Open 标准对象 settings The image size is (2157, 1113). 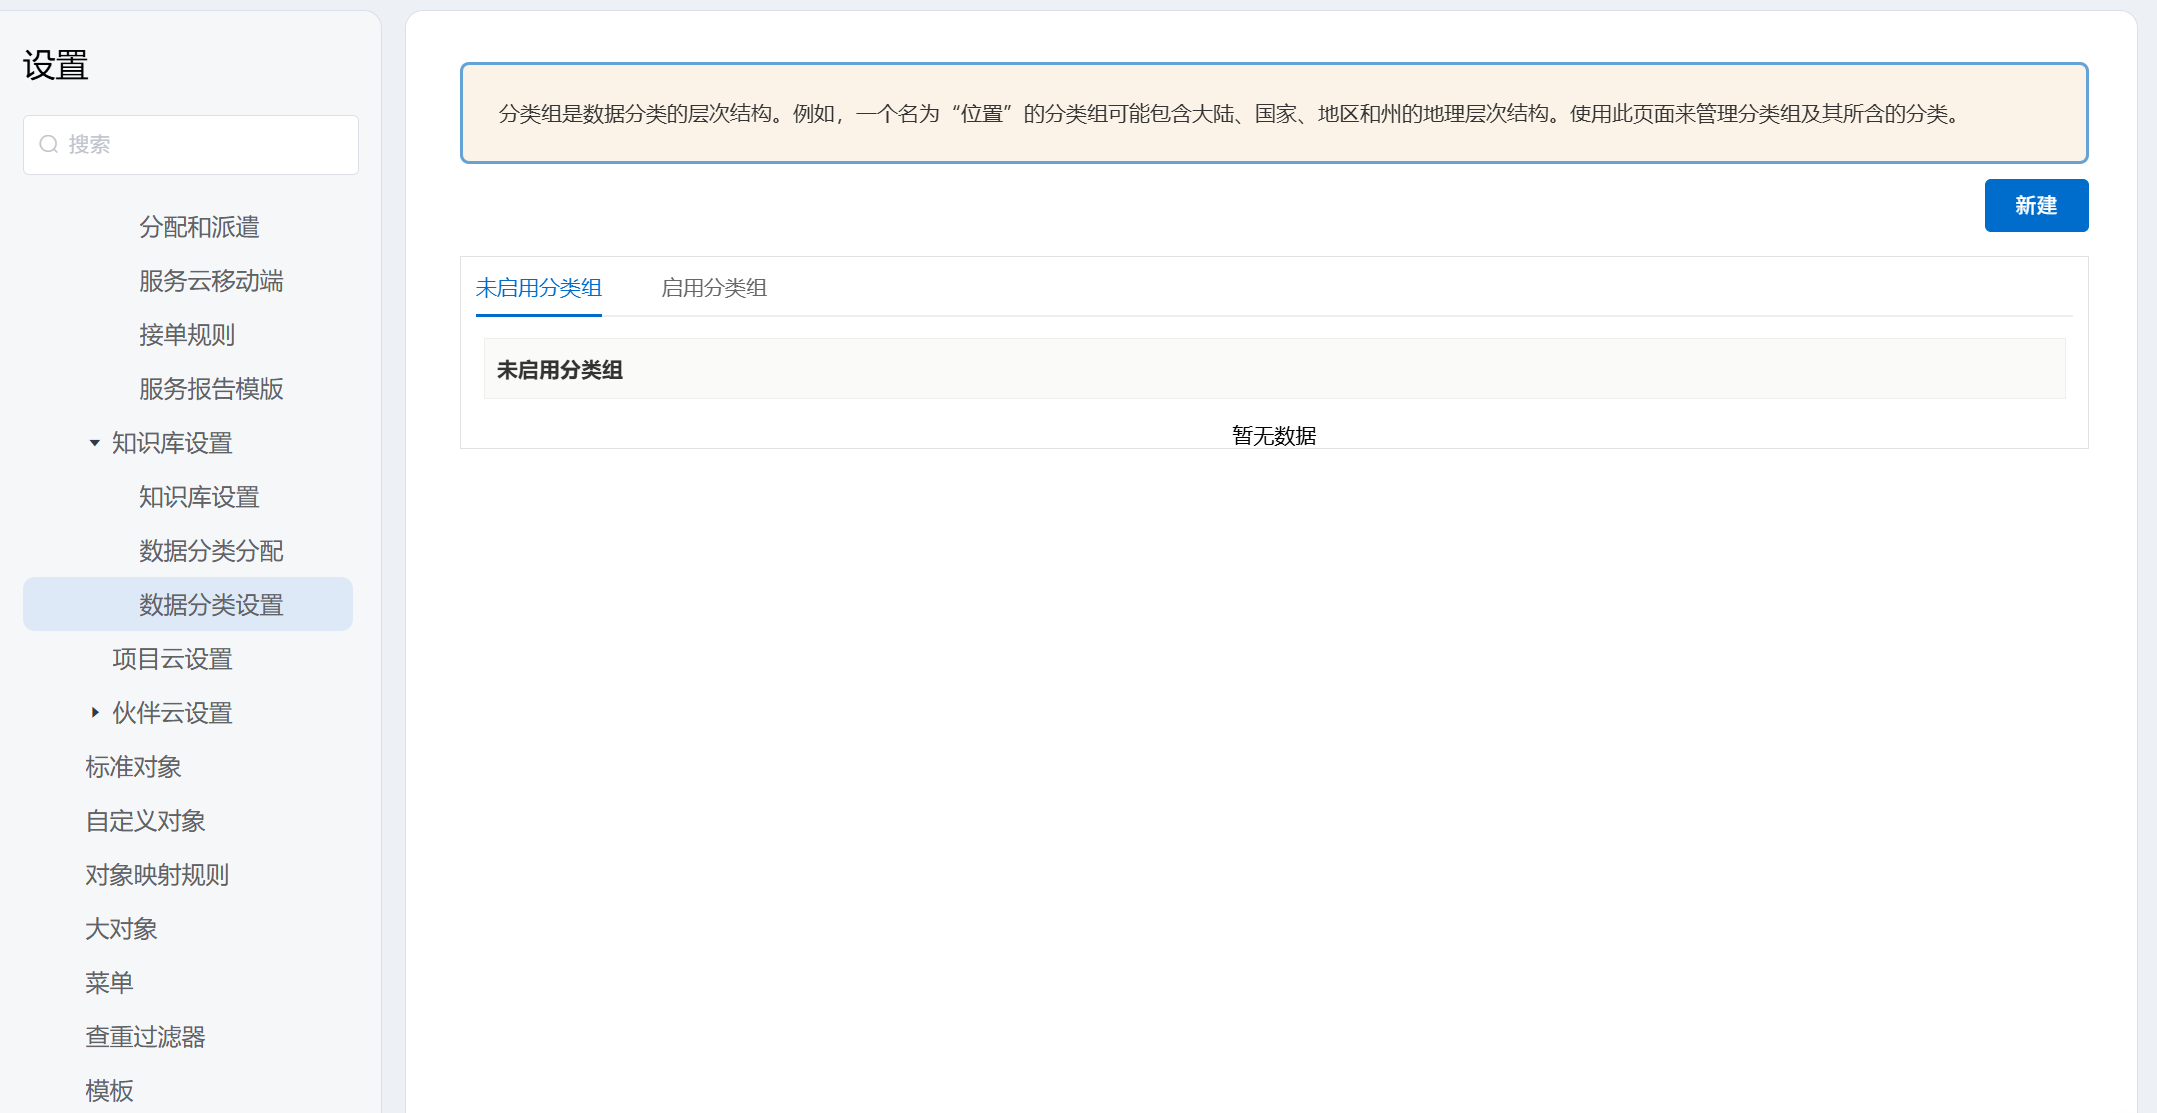(x=133, y=767)
